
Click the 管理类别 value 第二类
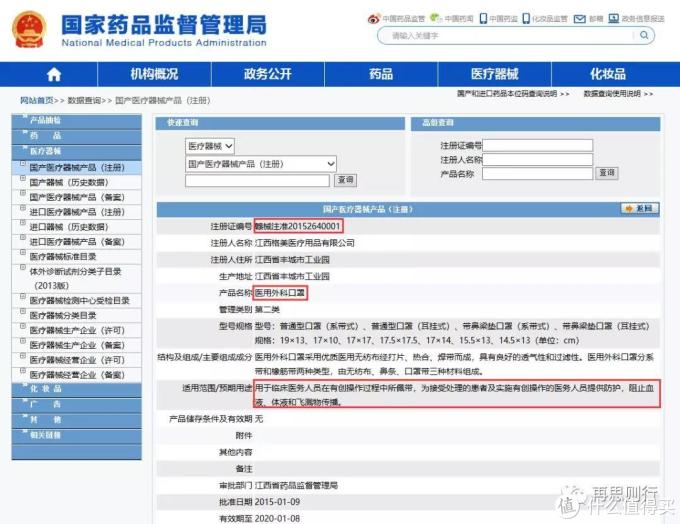268,309
